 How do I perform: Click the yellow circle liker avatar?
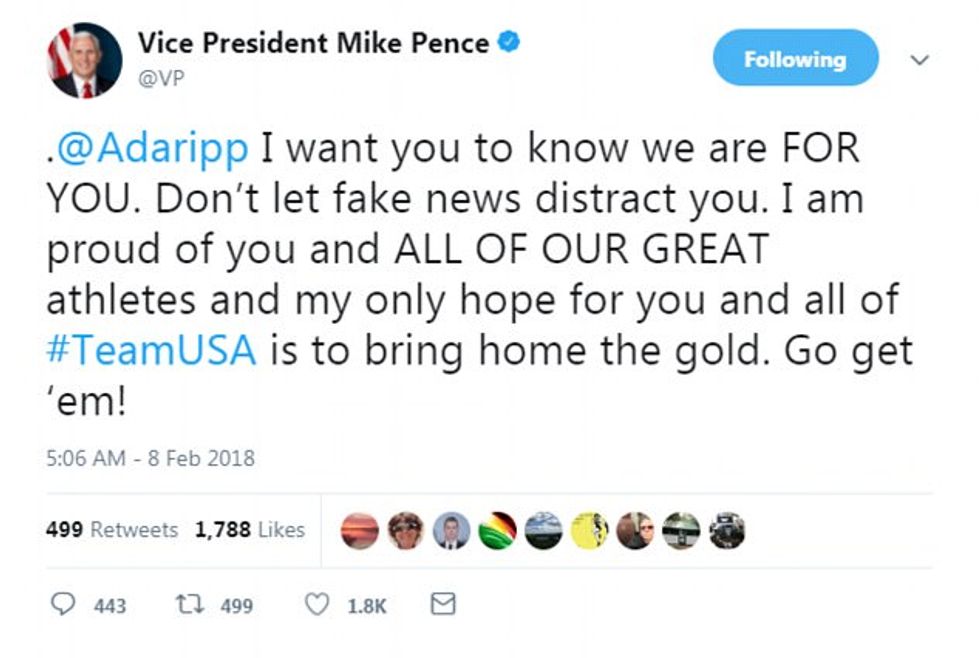pyautogui.click(x=589, y=530)
